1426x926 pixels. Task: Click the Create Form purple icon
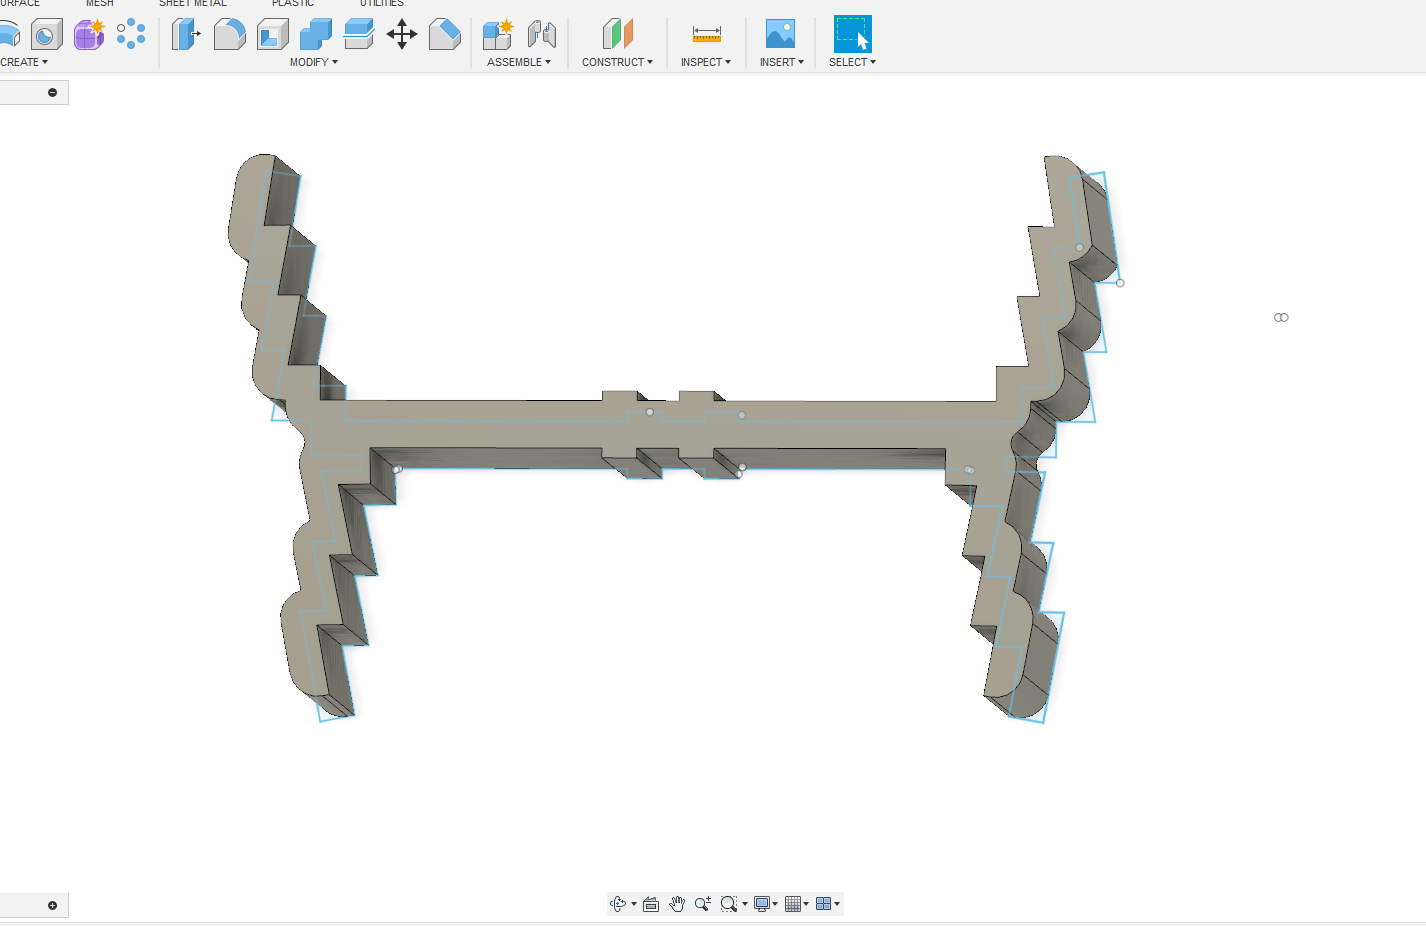tap(89, 35)
